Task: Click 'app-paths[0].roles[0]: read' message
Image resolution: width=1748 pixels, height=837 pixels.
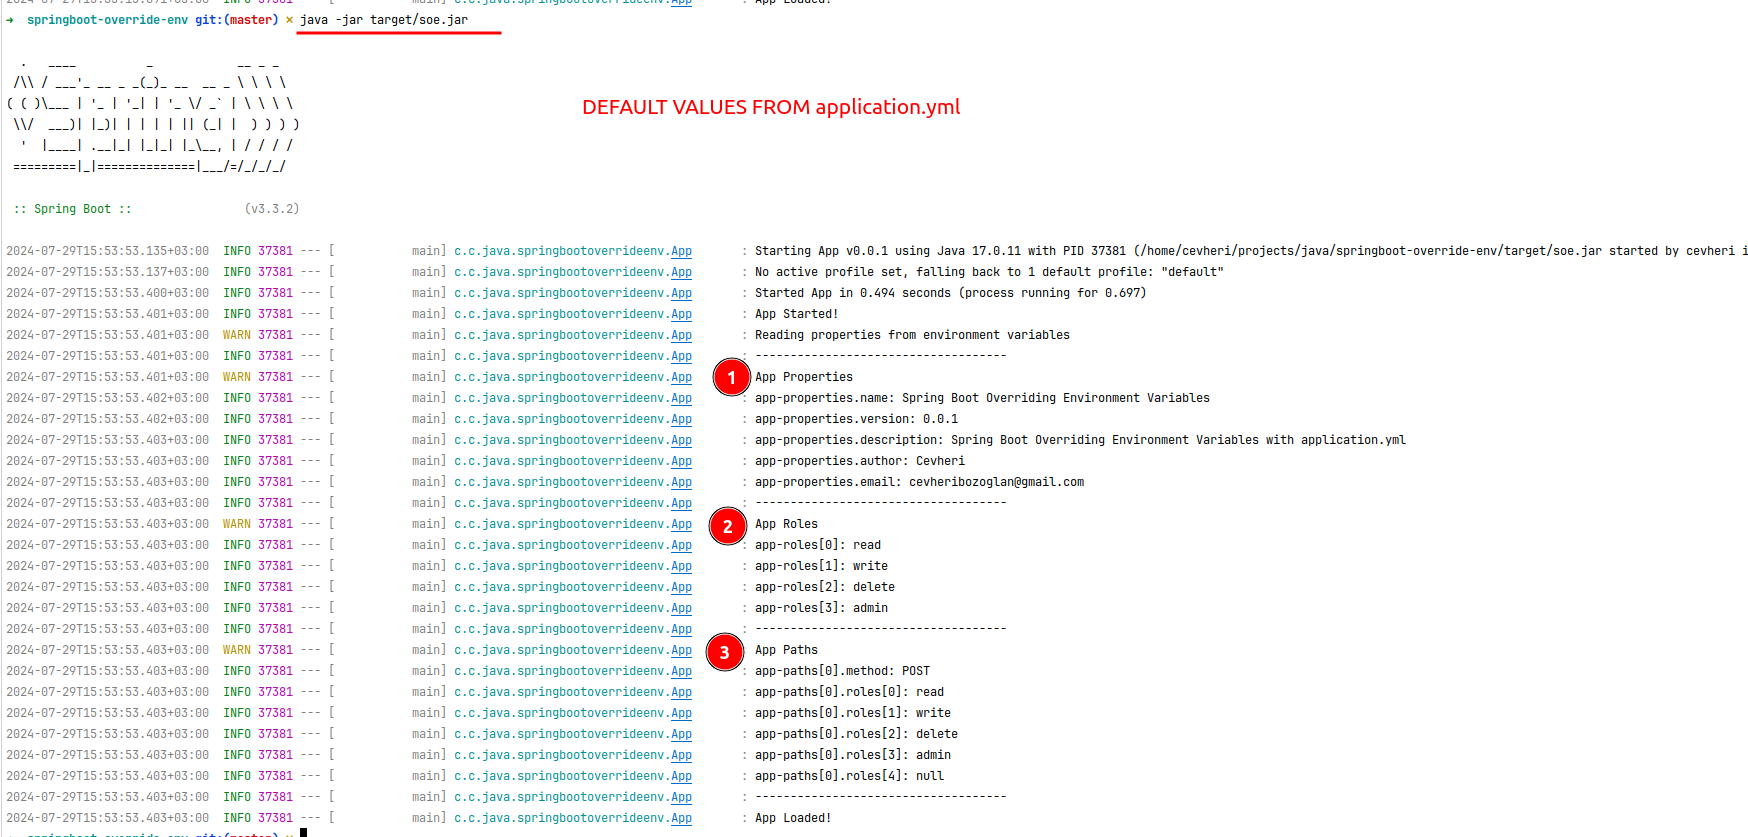Action: click(x=849, y=692)
